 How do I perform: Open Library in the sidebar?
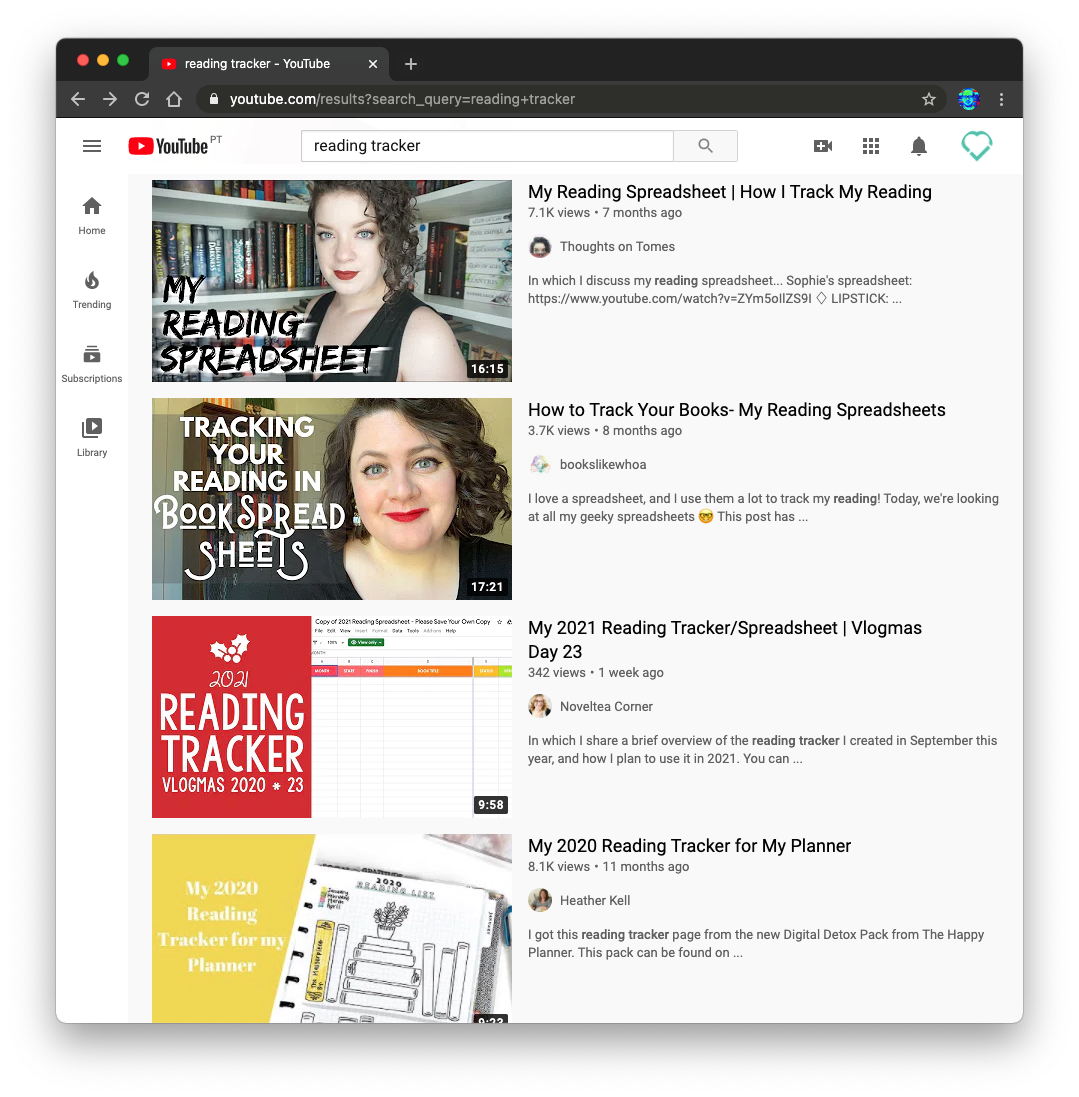pos(92,438)
